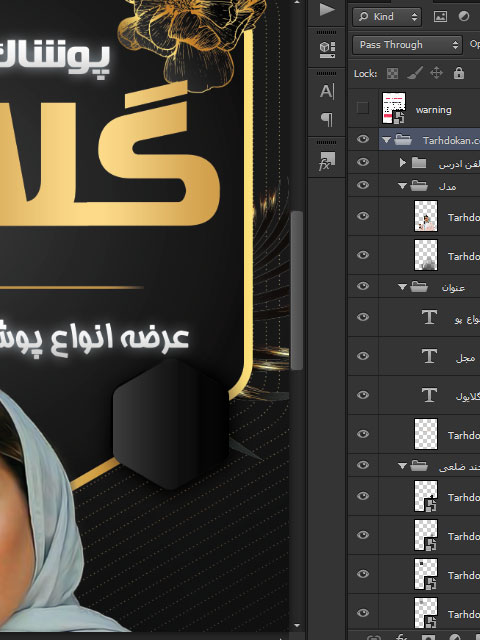Collapse the Tarhdokan group
Image resolution: width=480 pixels, height=640 pixels.
(x=386, y=140)
